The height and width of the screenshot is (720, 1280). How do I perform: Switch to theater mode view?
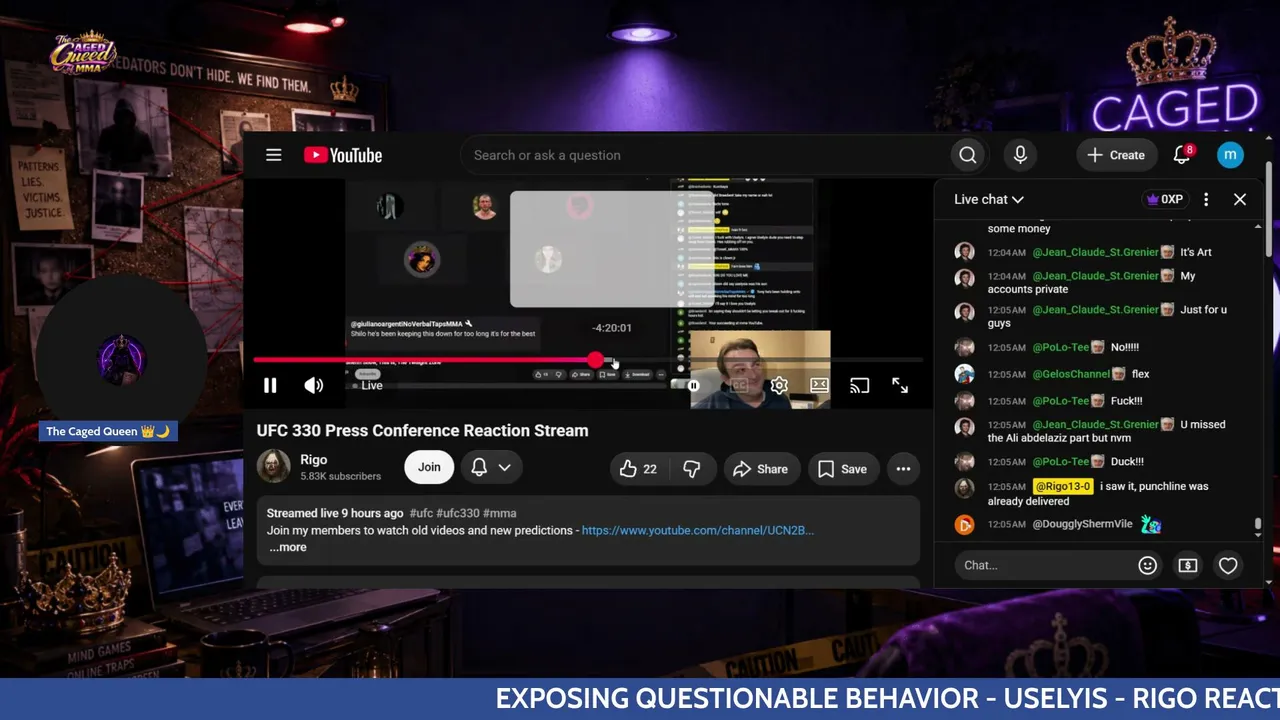coord(819,386)
